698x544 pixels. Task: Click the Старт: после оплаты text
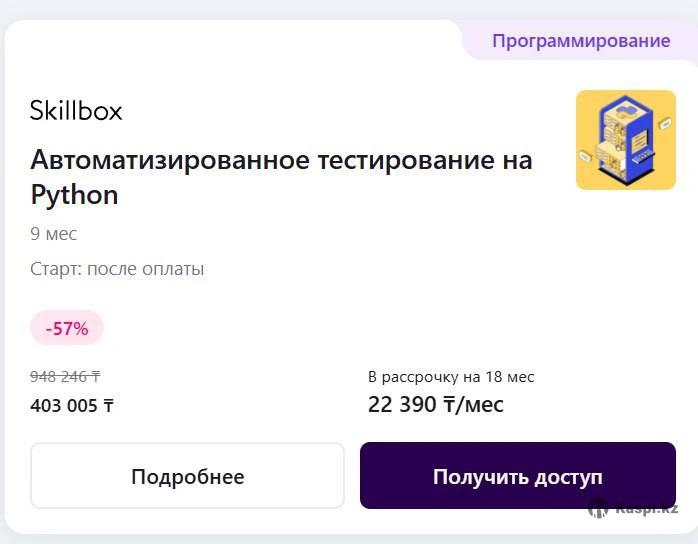pos(117,269)
